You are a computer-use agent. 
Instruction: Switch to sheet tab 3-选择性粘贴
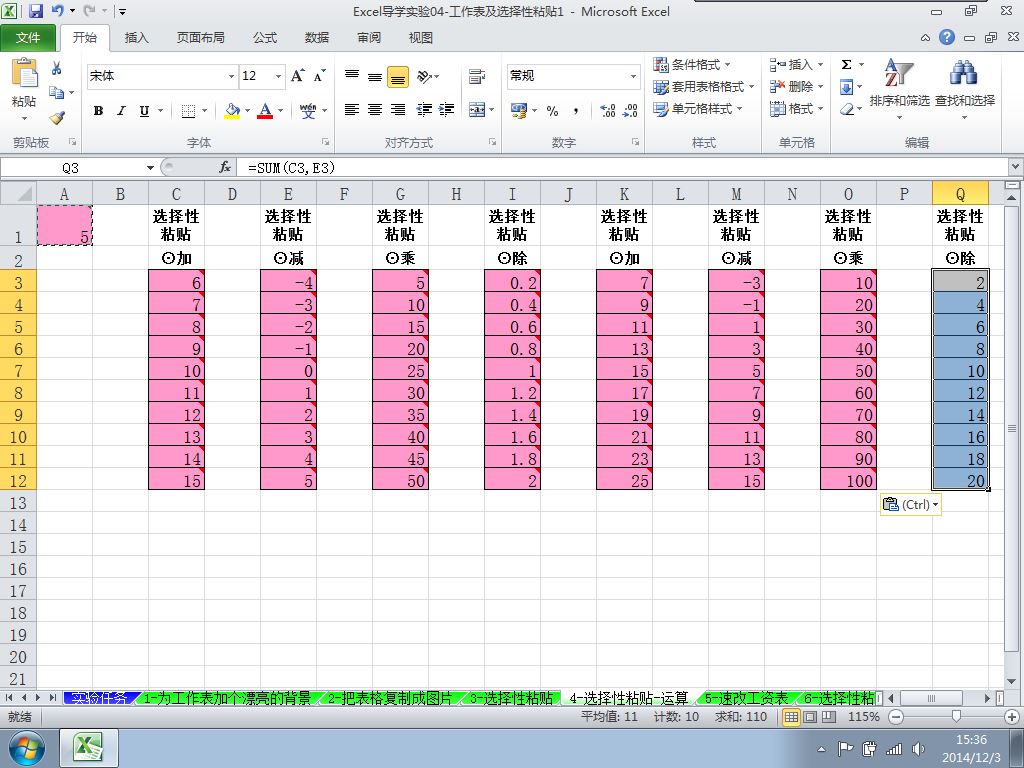point(510,698)
